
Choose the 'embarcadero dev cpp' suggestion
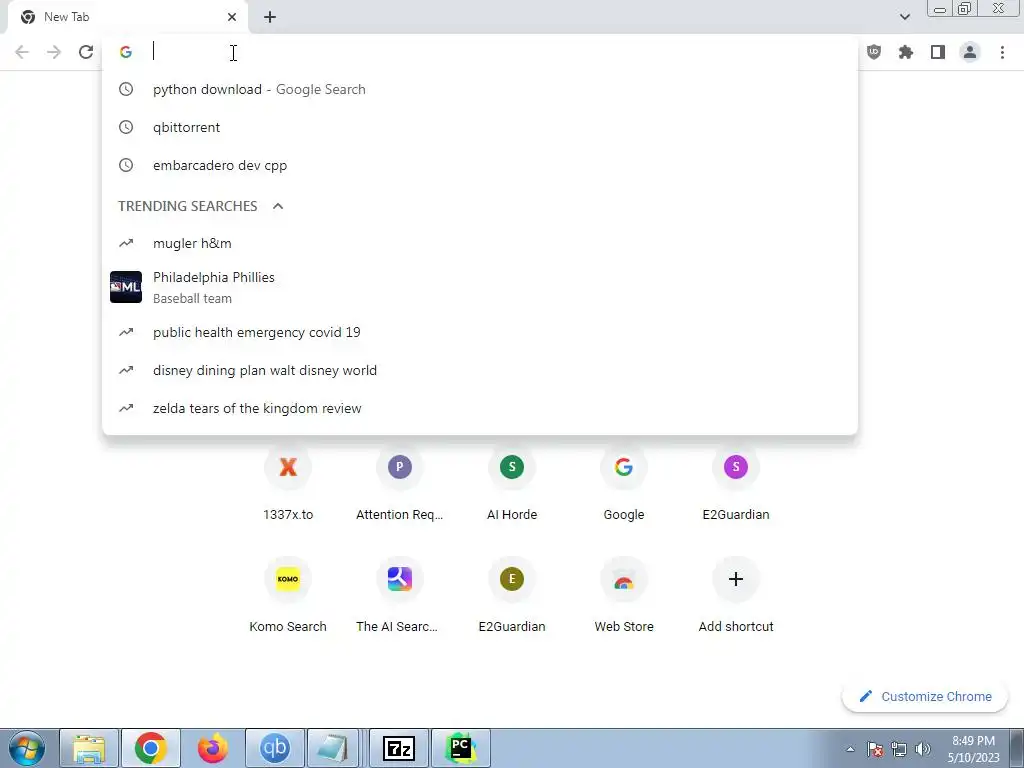[480, 165]
